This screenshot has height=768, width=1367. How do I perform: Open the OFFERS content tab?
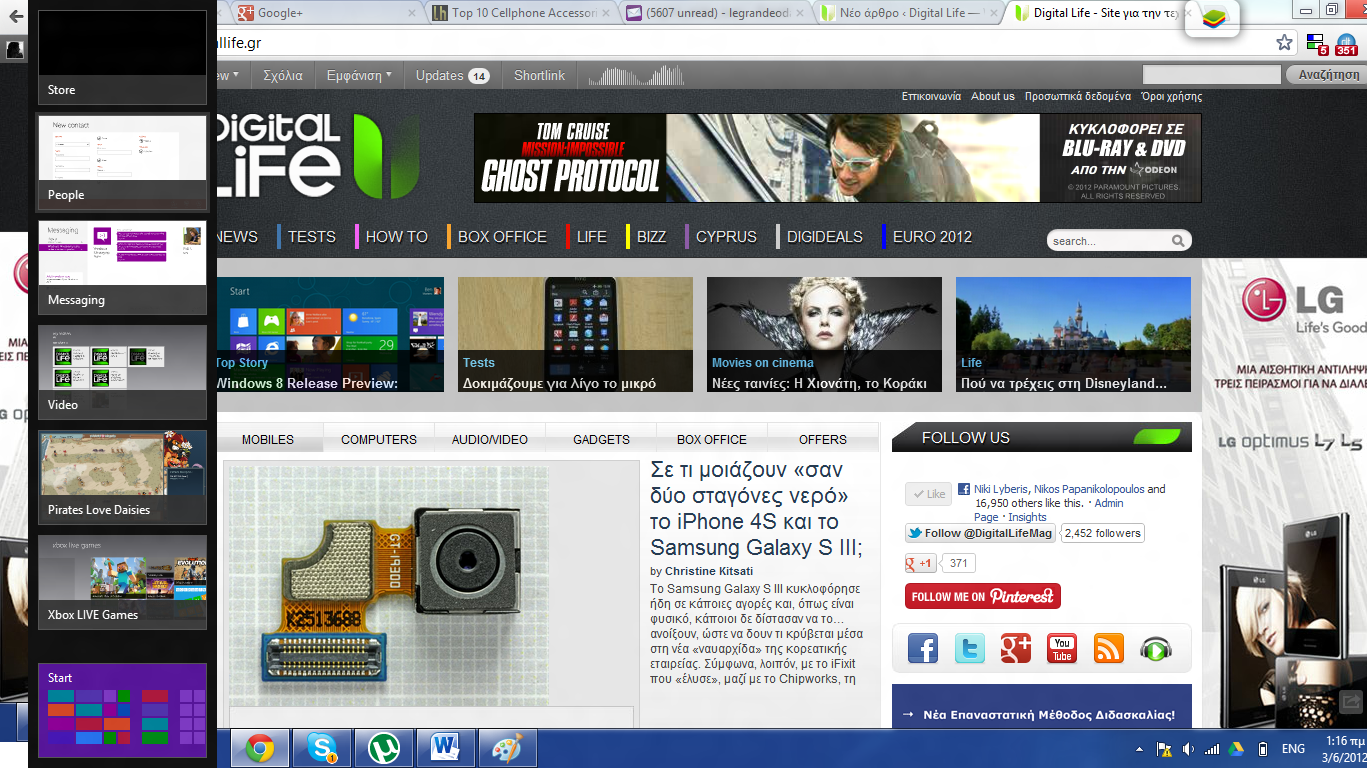point(823,439)
